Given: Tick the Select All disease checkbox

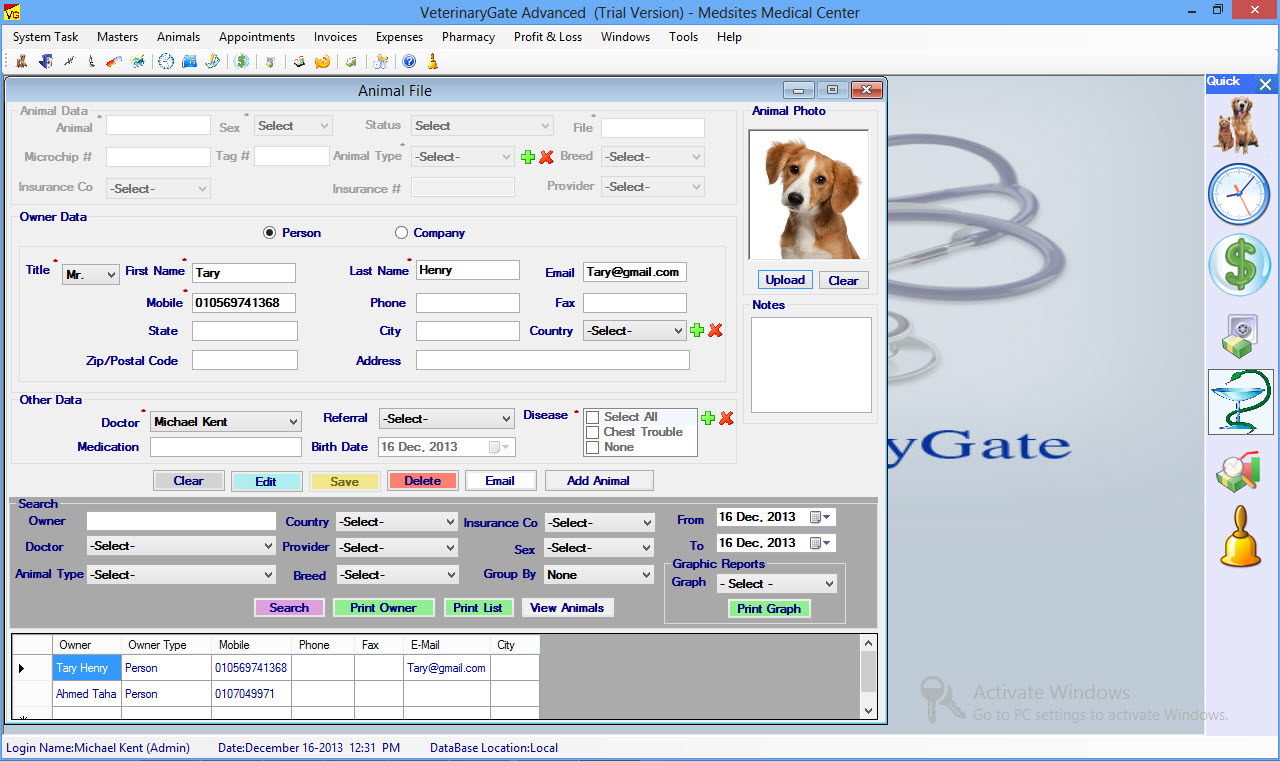Looking at the screenshot, I should coord(593,417).
